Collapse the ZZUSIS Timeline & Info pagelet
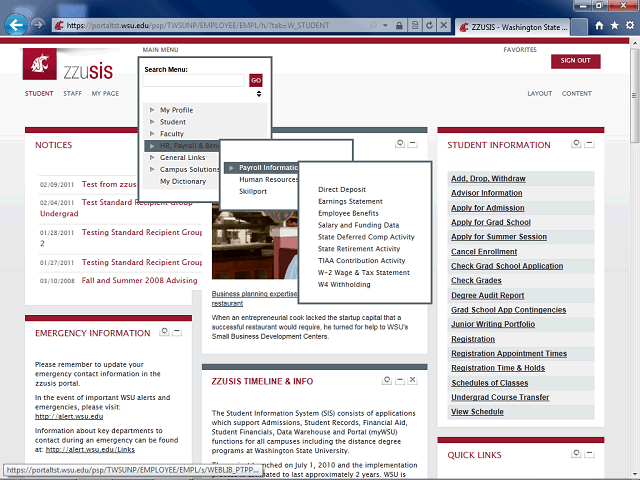Viewport: 640px width, 480px height. [399, 381]
